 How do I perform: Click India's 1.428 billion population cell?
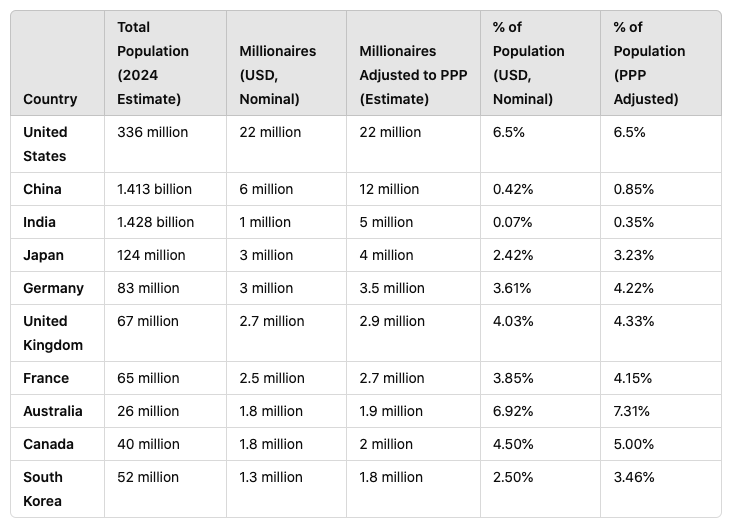155,222
